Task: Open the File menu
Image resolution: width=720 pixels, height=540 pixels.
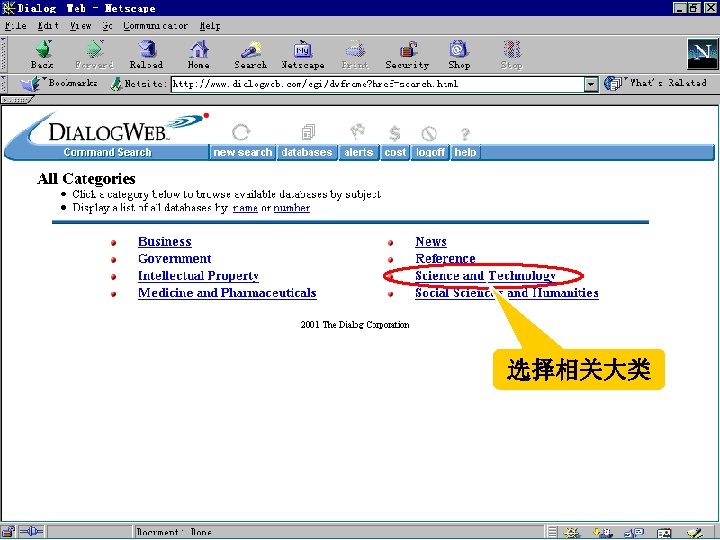Action: point(16,26)
